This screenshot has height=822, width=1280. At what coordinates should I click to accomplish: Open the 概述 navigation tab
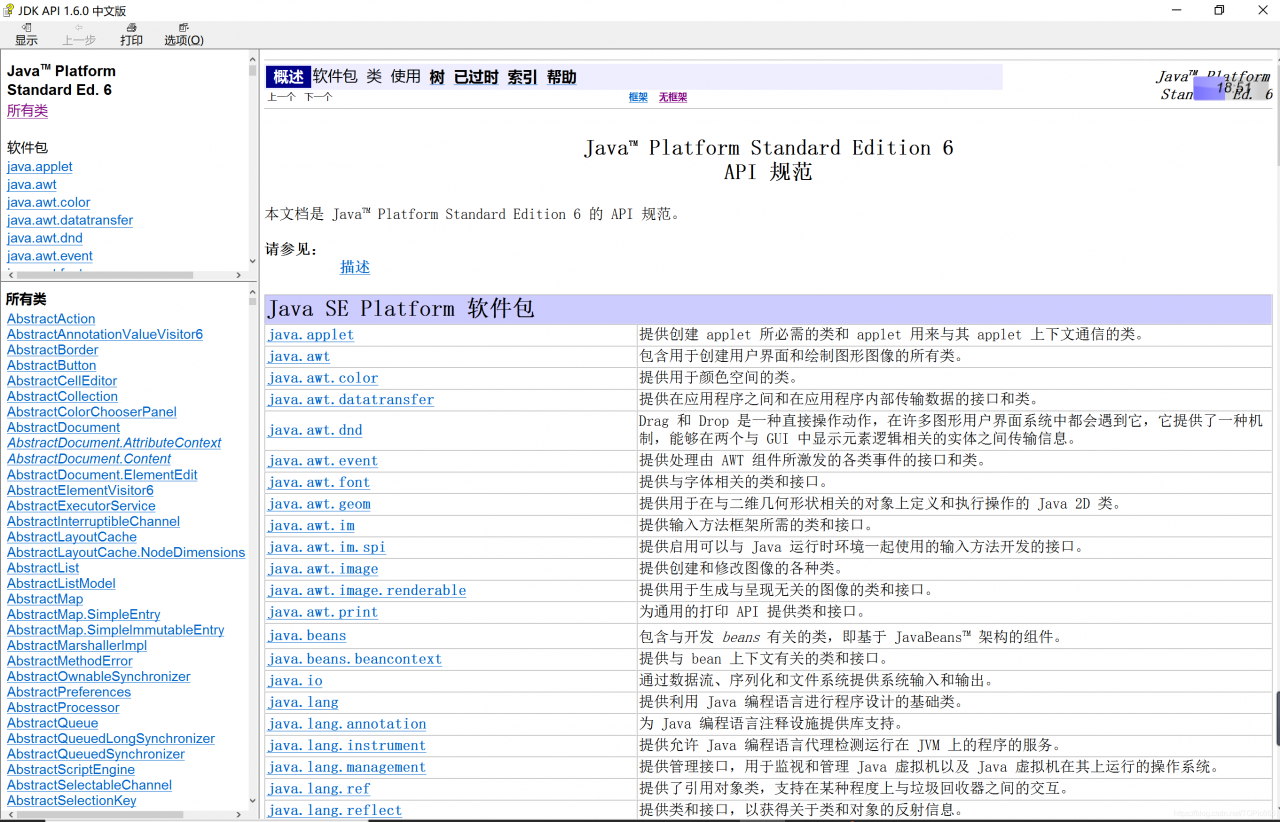tap(288, 77)
